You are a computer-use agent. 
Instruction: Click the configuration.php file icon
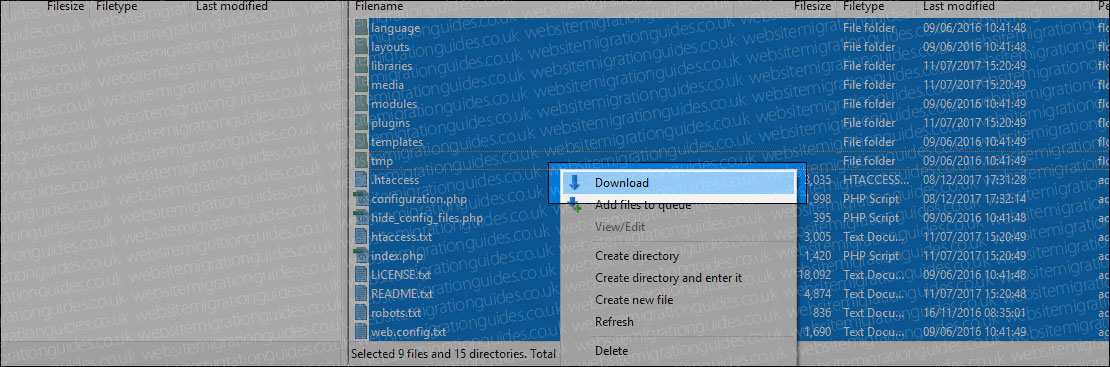point(361,198)
